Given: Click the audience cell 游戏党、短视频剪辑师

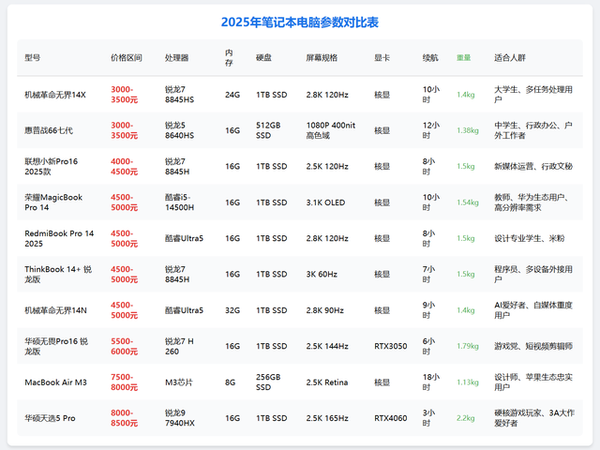Looking at the screenshot, I should [533, 346].
